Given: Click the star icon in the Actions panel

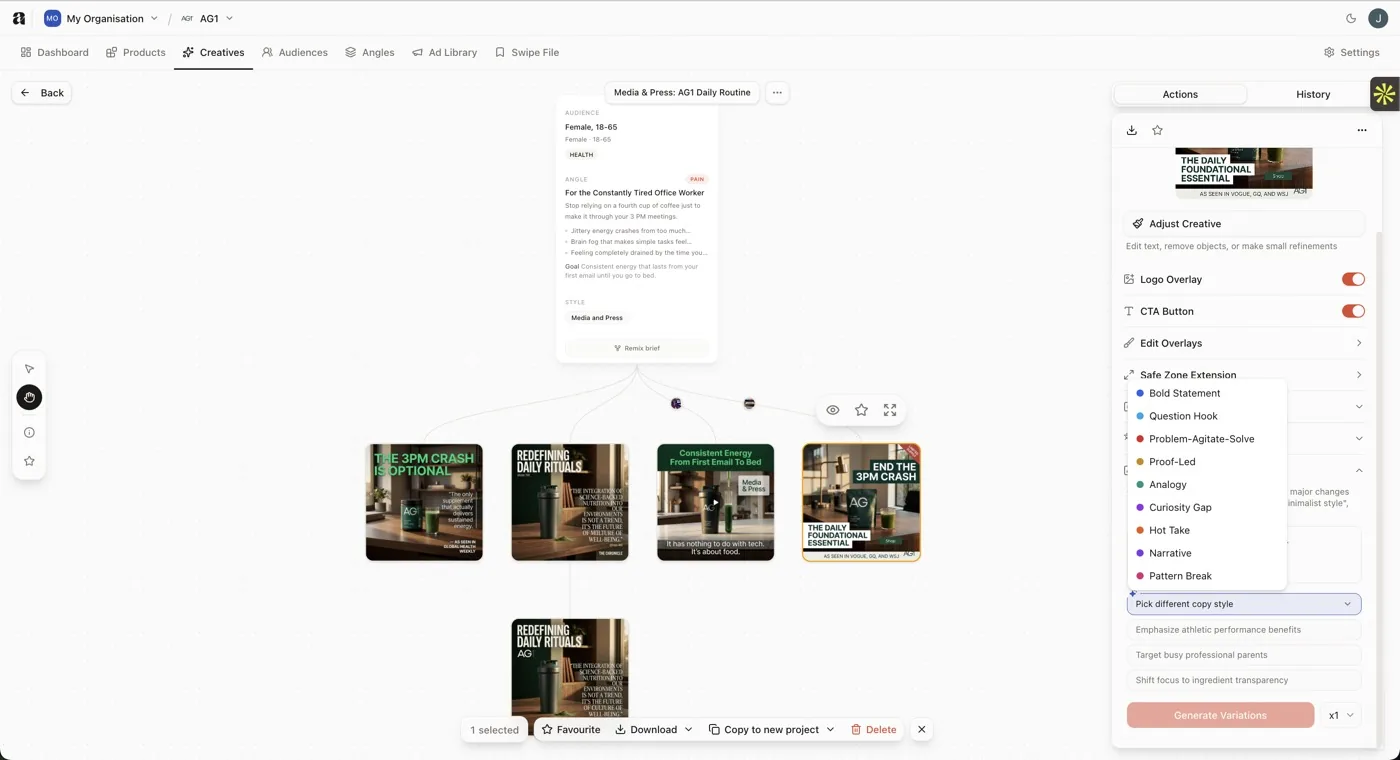Looking at the screenshot, I should pos(1157,130).
